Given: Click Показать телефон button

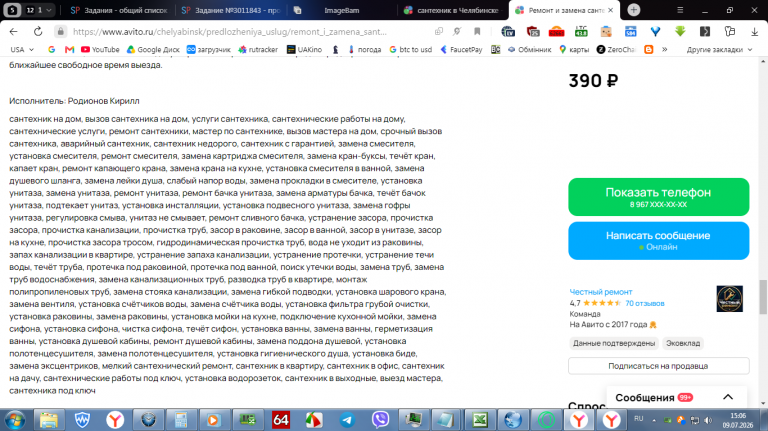Looking at the screenshot, I should 658,197.
